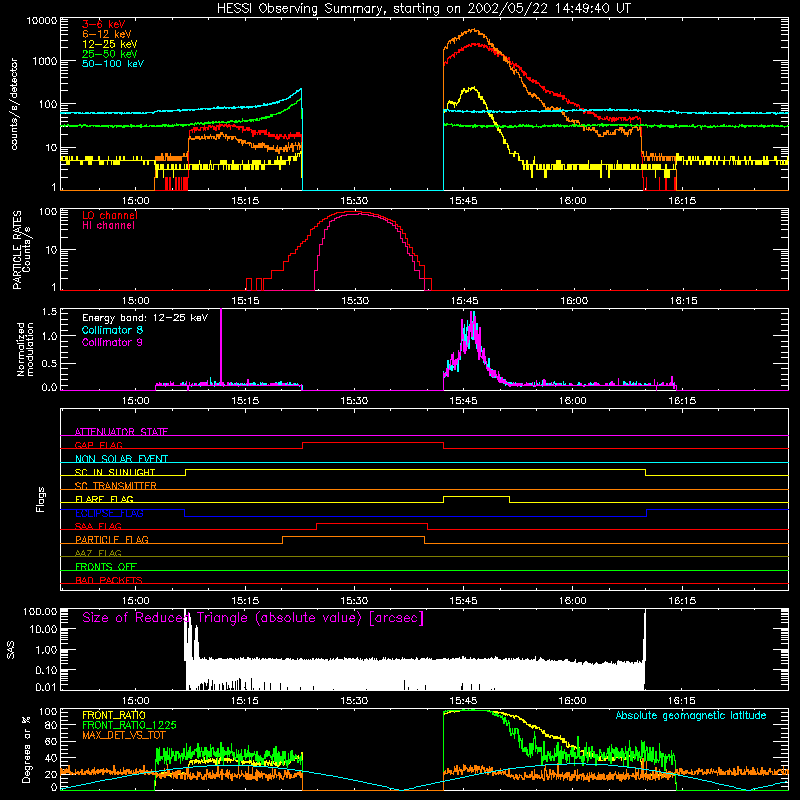Screen dimensions: 800x800
Task: Click the SAA_FLAG label
Action: (98, 526)
